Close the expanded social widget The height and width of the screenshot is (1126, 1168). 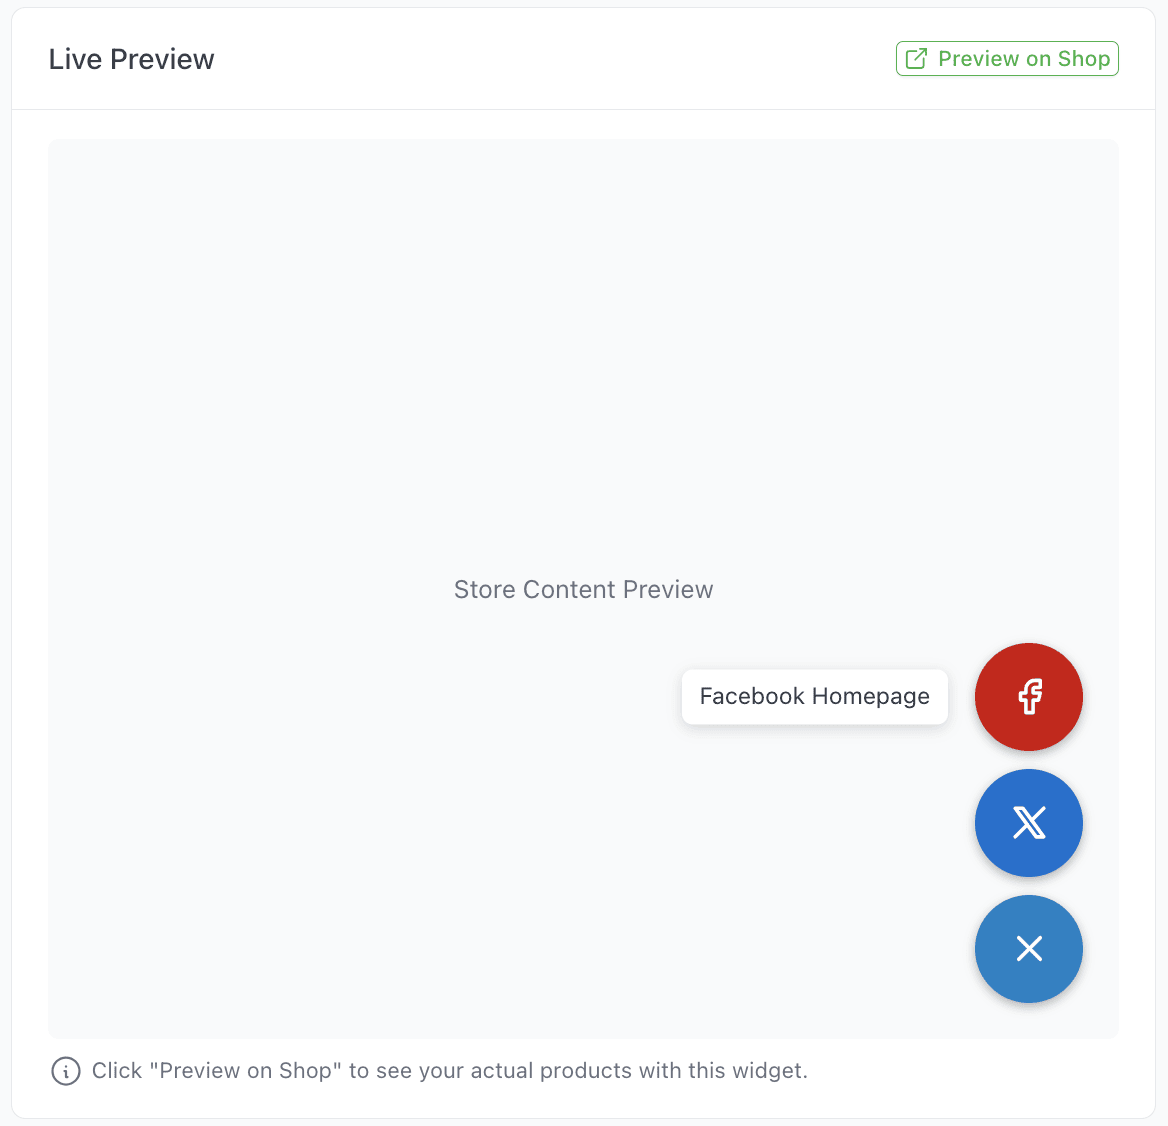click(1028, 948)
